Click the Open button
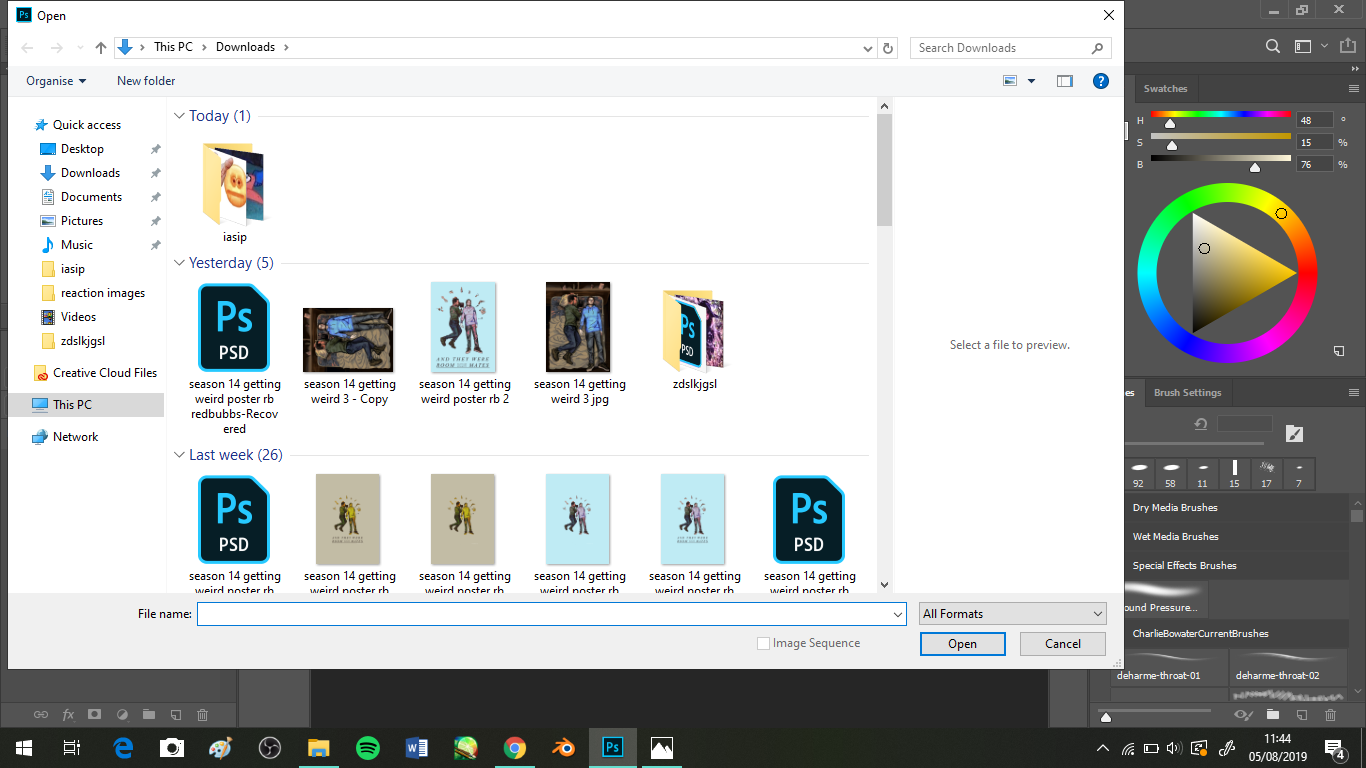The image size is (1366, 768). click(x=962, y=643)
